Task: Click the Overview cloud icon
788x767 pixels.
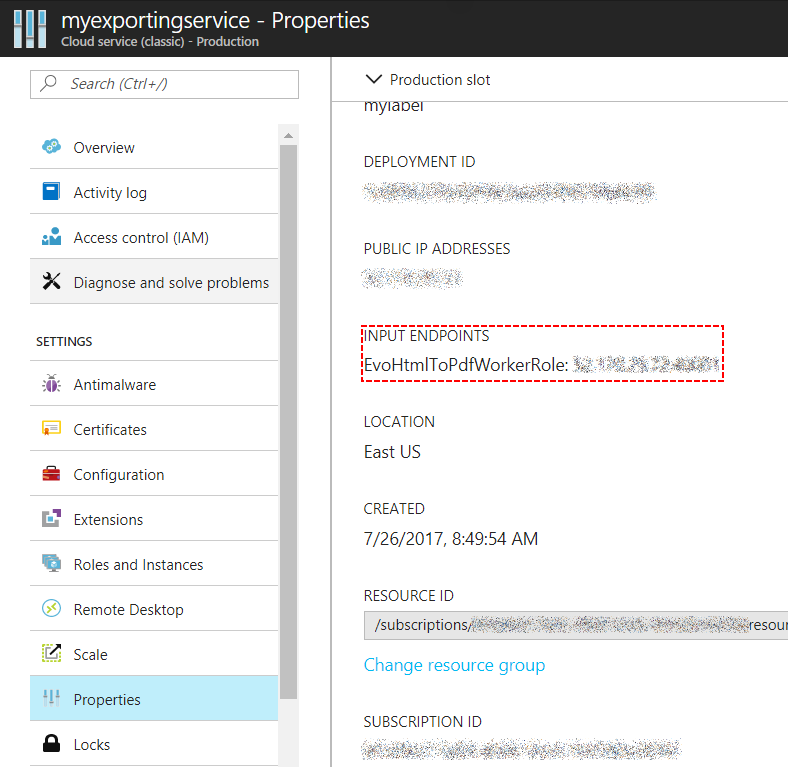Action: click(51, 147)
